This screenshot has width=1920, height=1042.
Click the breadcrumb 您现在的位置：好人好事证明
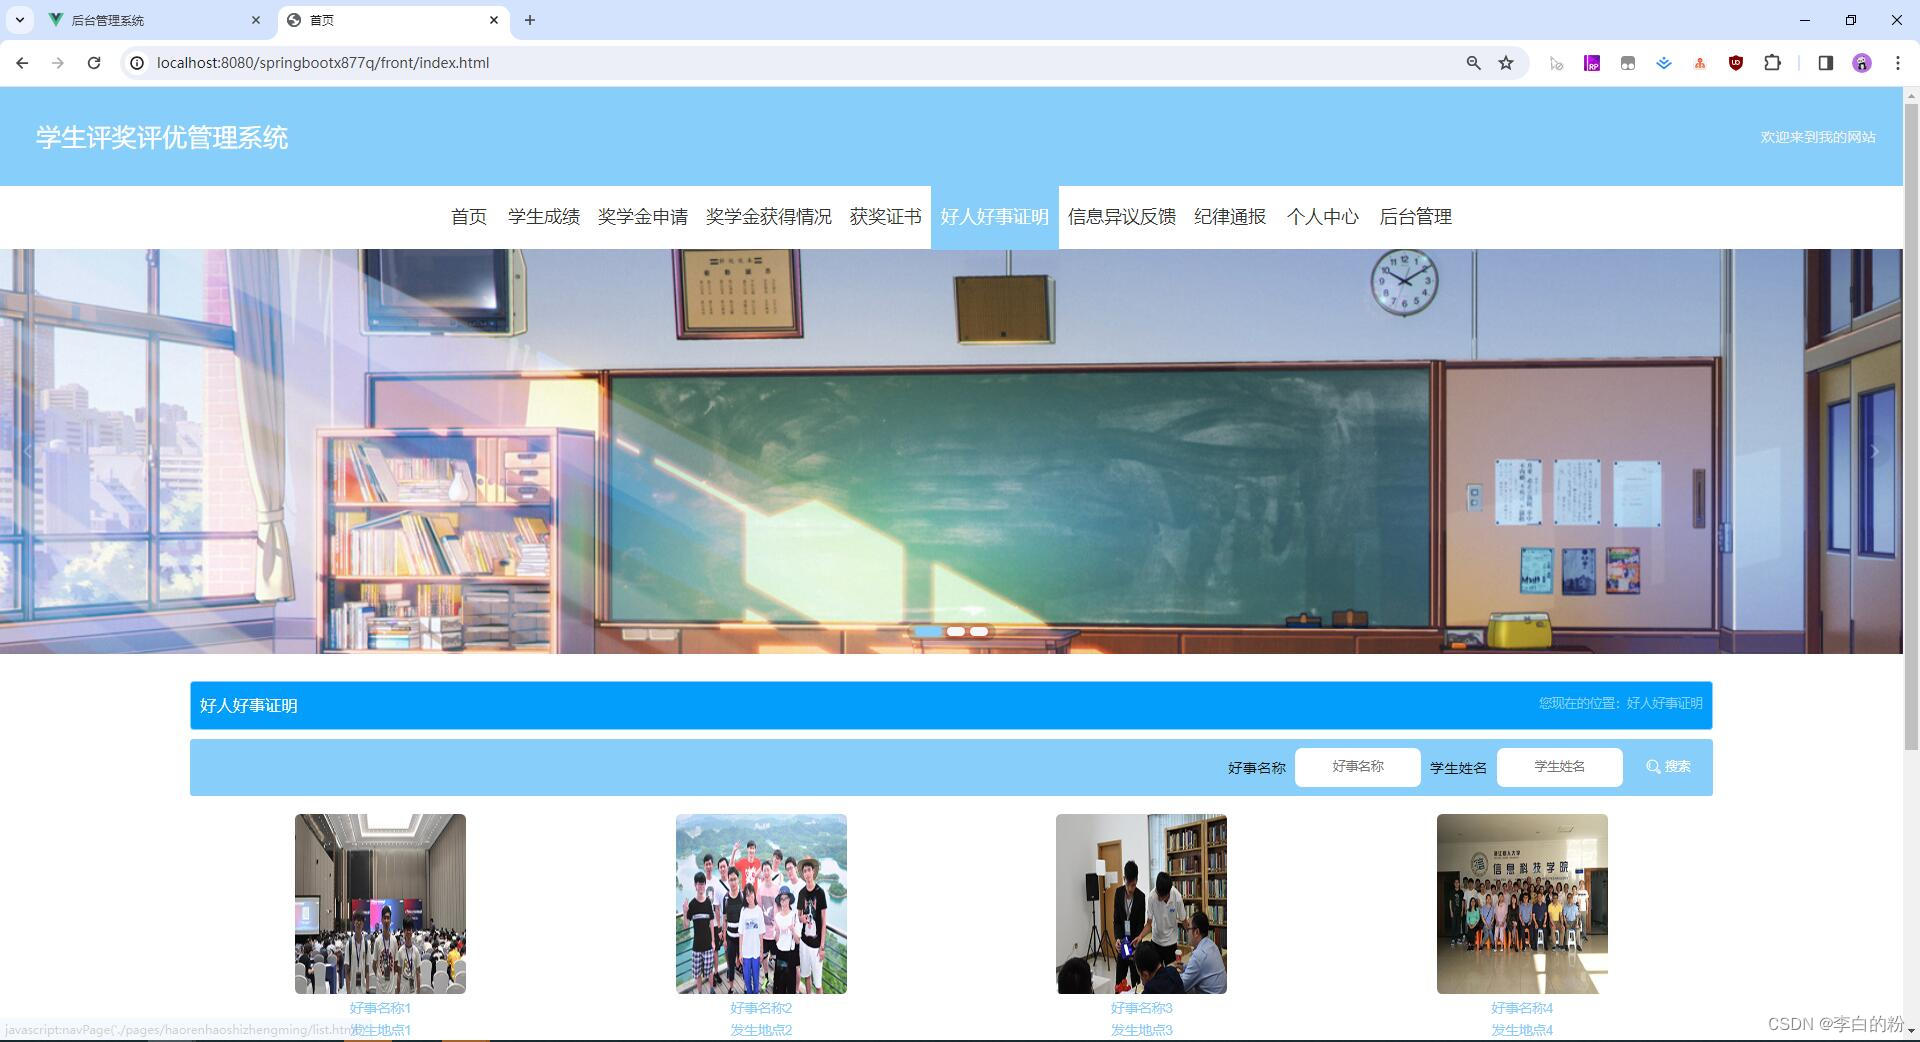1620,704
